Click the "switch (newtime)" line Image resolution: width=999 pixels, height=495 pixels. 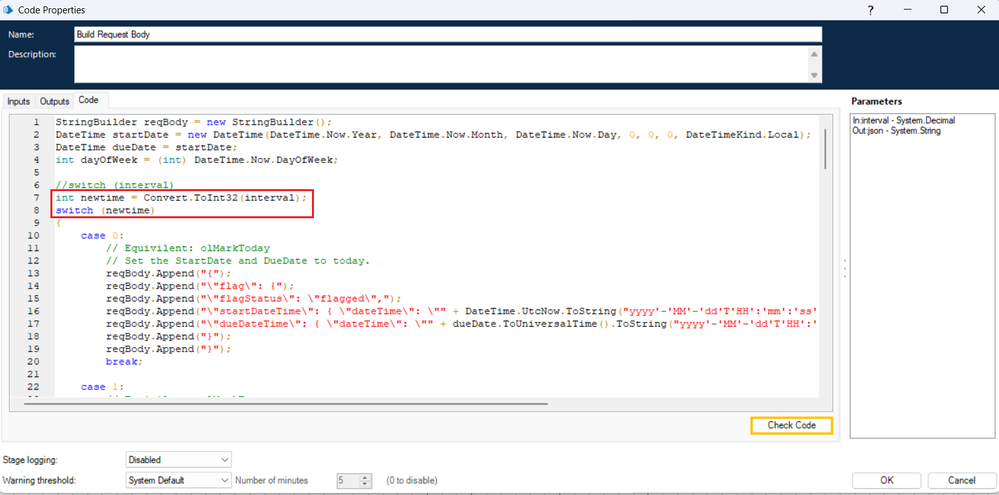tap(106, 210)
